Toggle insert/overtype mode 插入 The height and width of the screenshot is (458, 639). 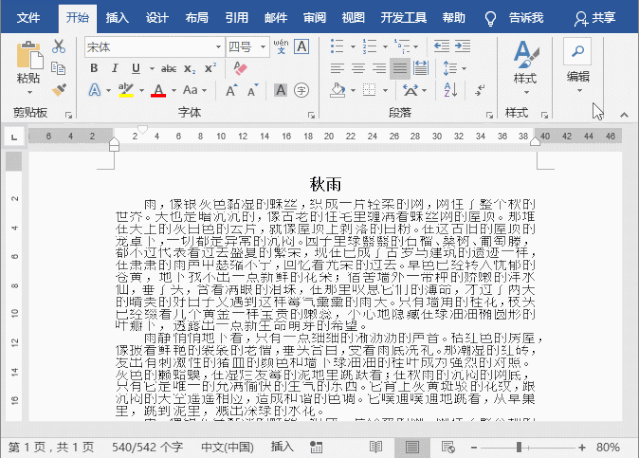tap(282, 447)
